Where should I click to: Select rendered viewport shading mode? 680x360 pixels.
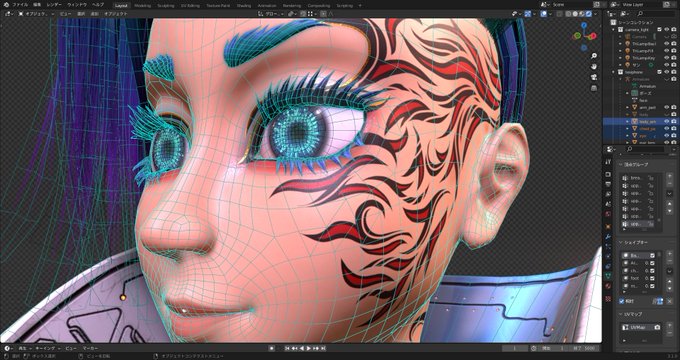(588, 14)
